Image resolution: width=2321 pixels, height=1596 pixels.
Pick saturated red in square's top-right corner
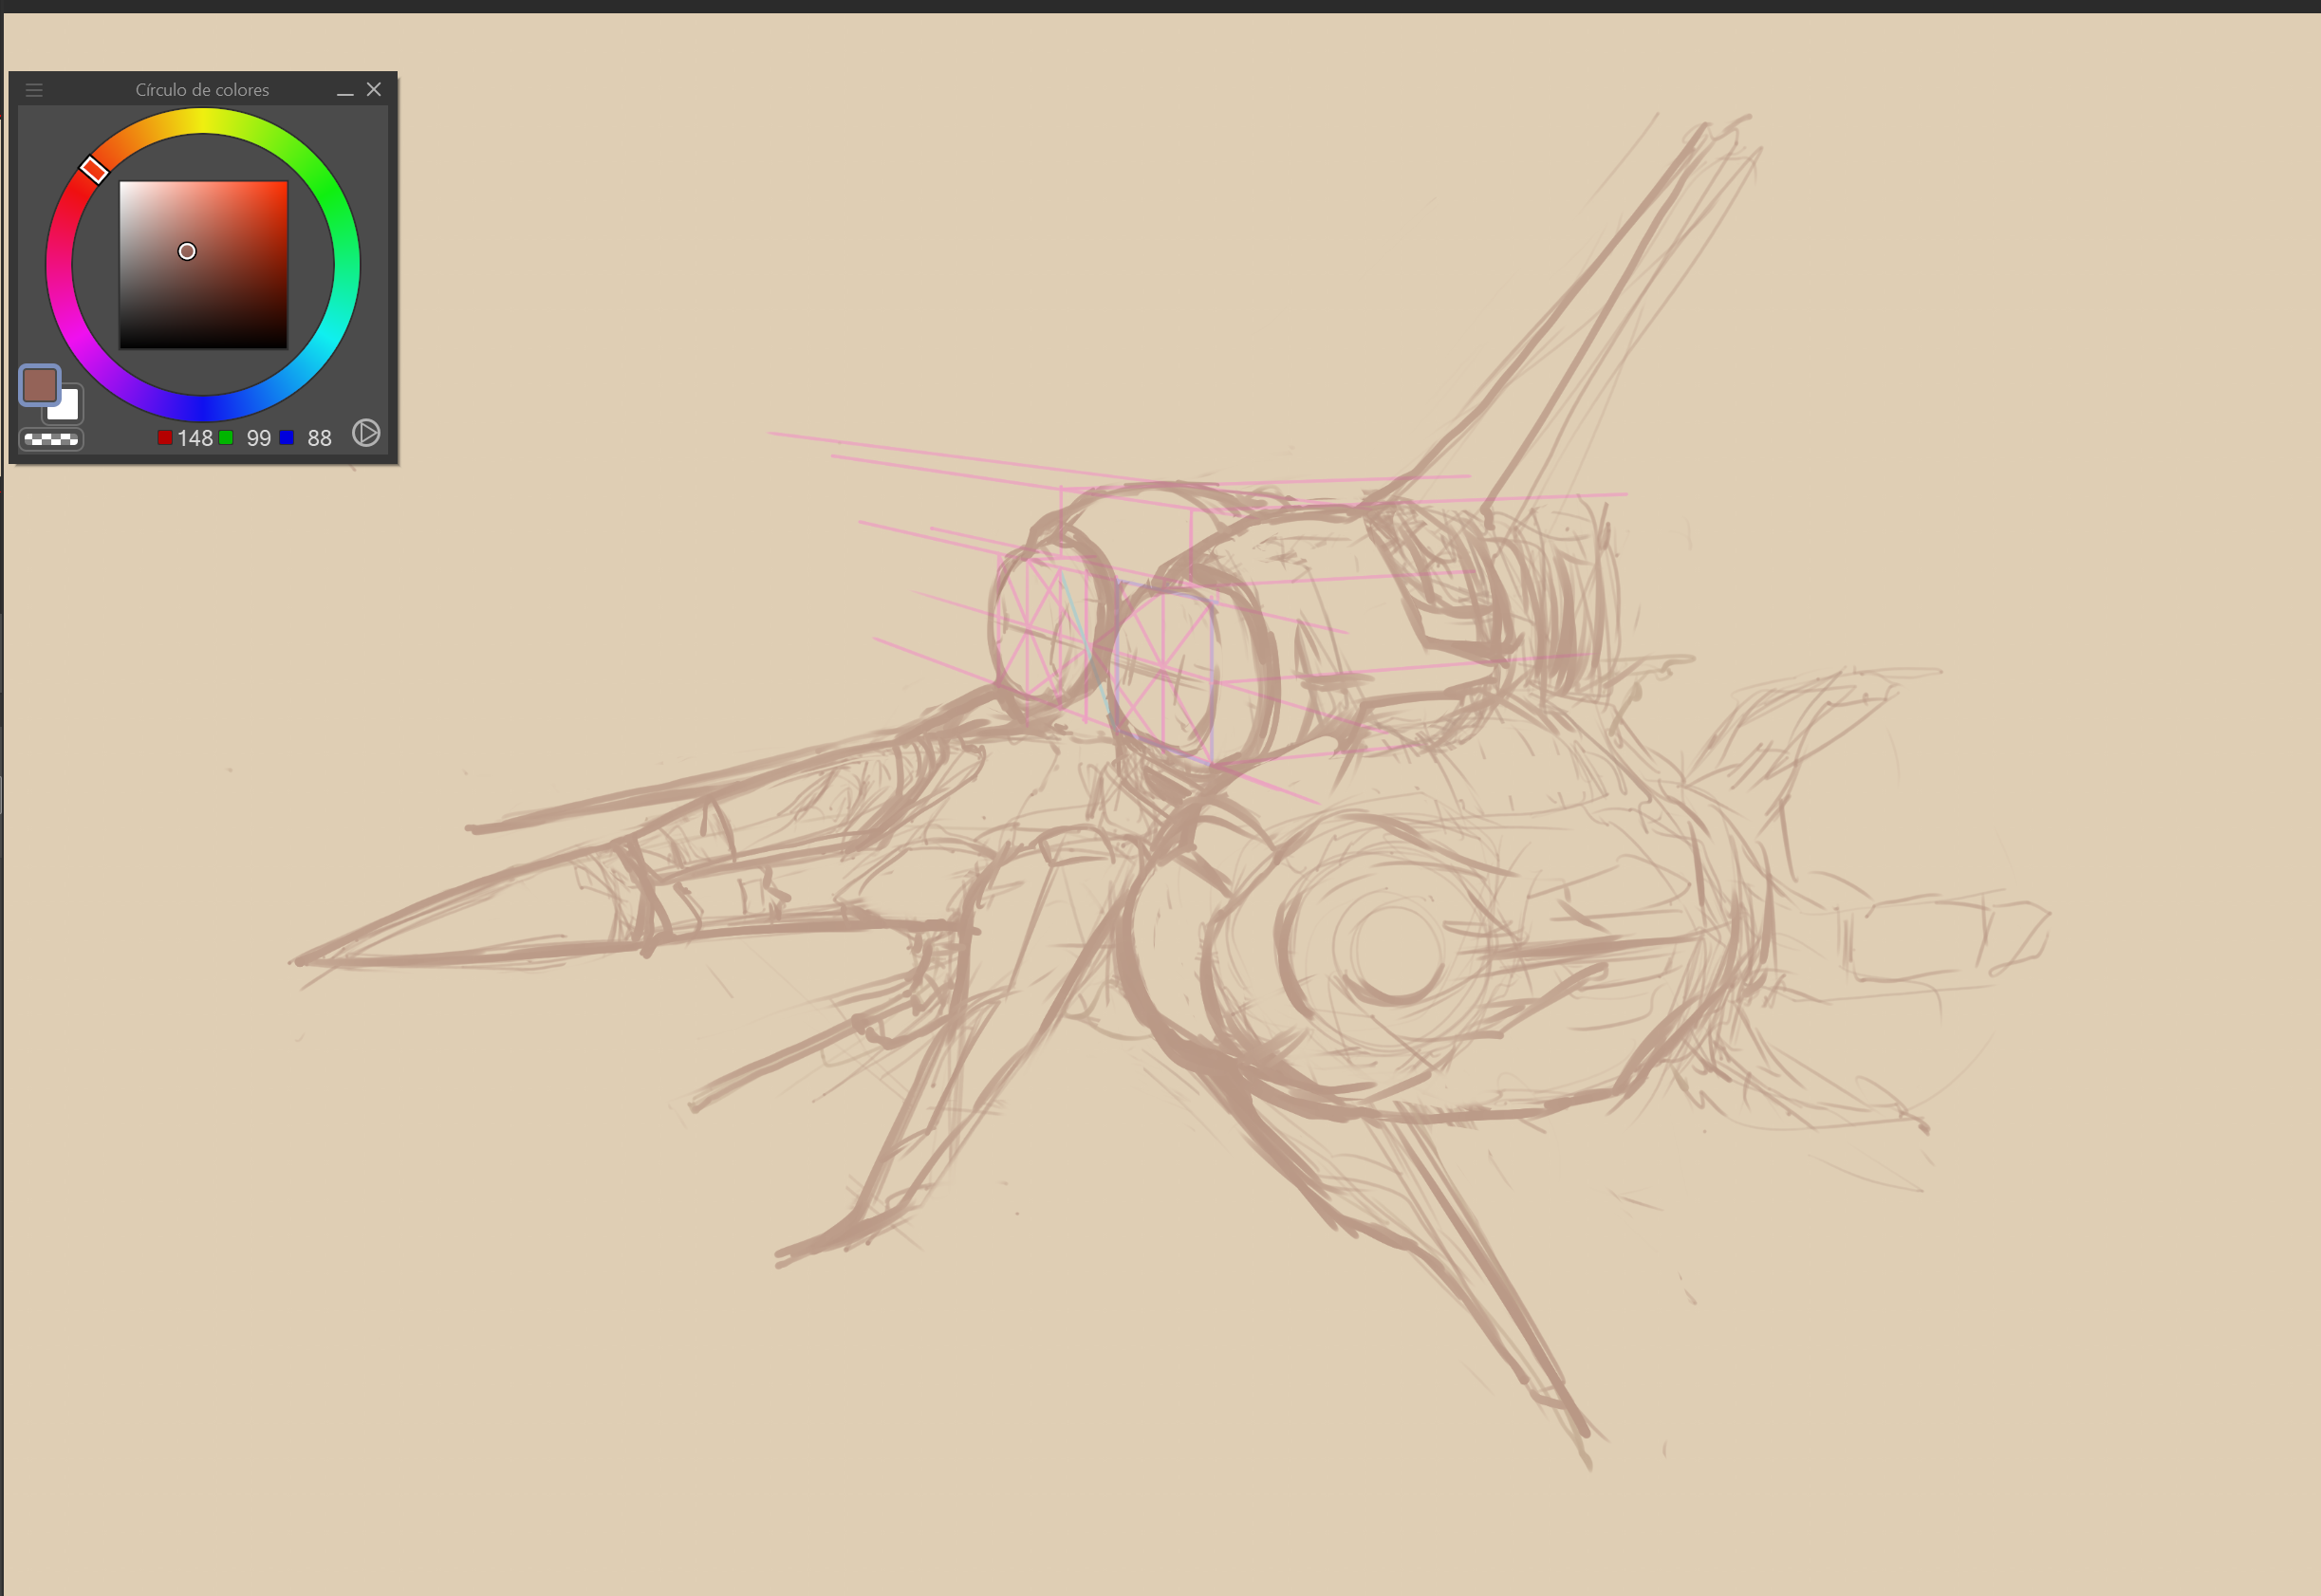point(285,184)
